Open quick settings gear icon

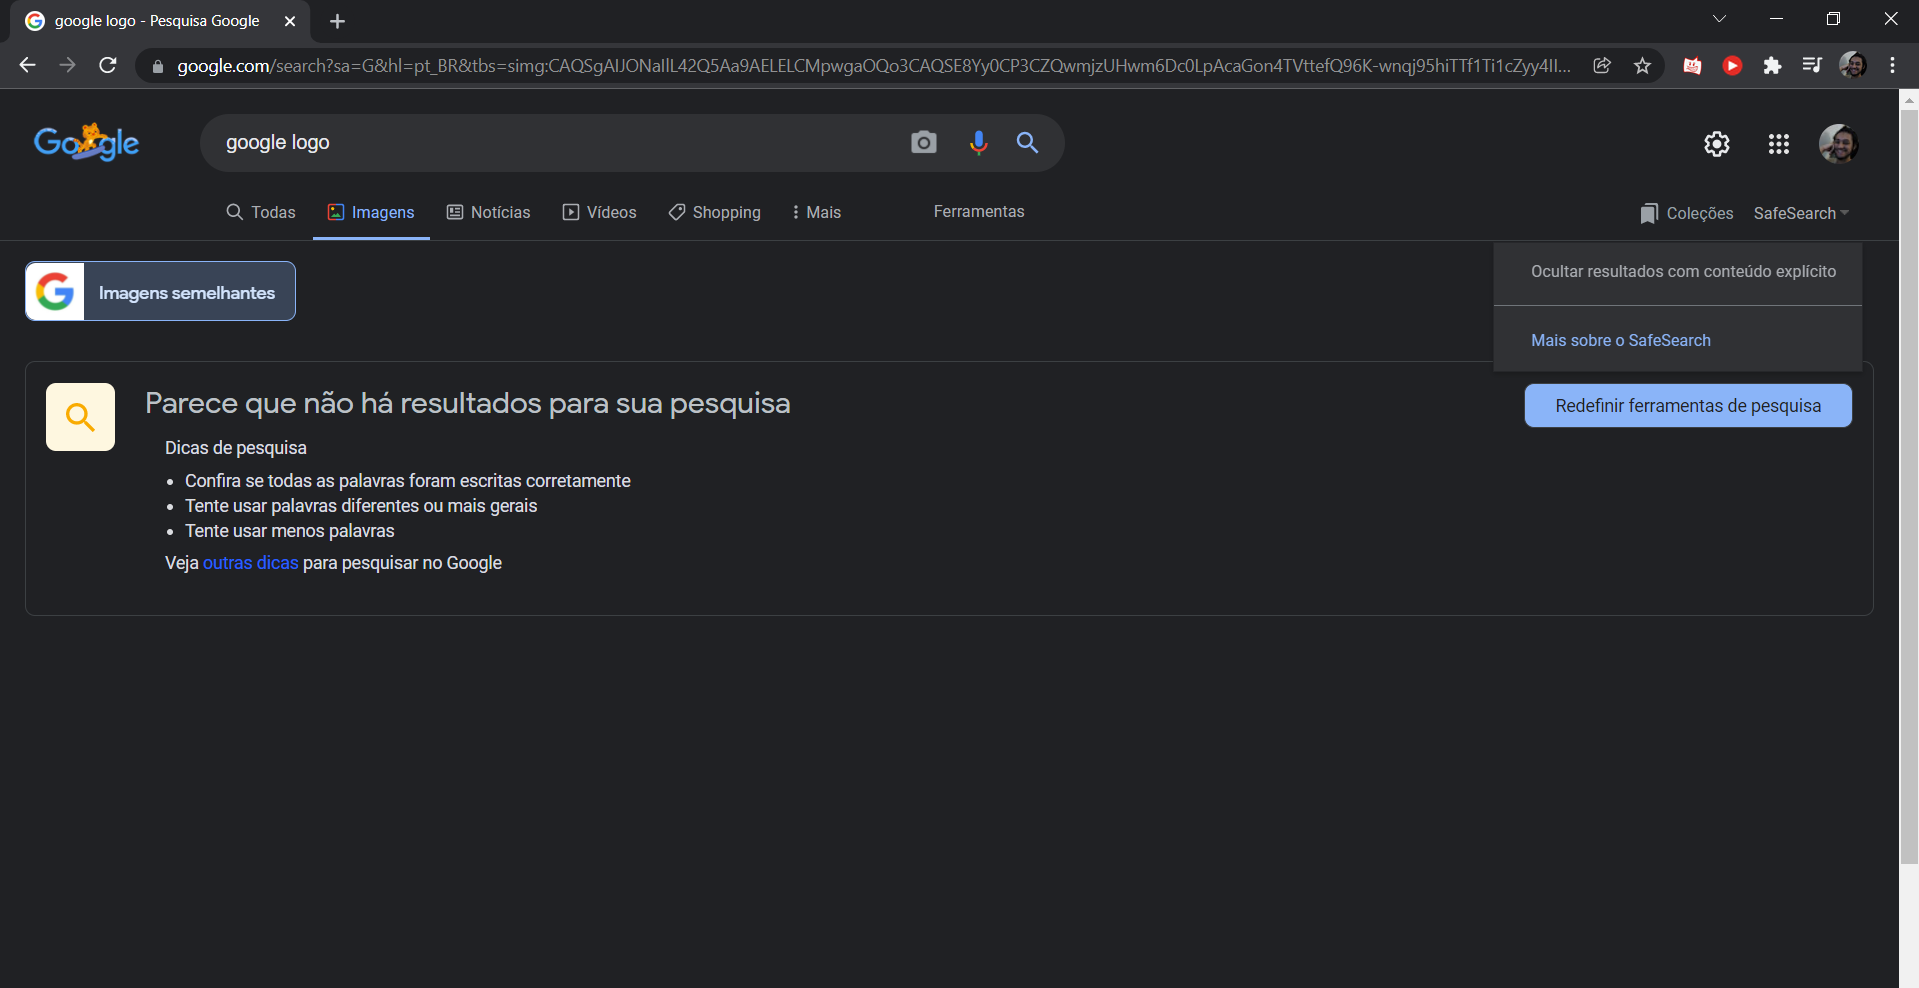tap(1717, 144)
